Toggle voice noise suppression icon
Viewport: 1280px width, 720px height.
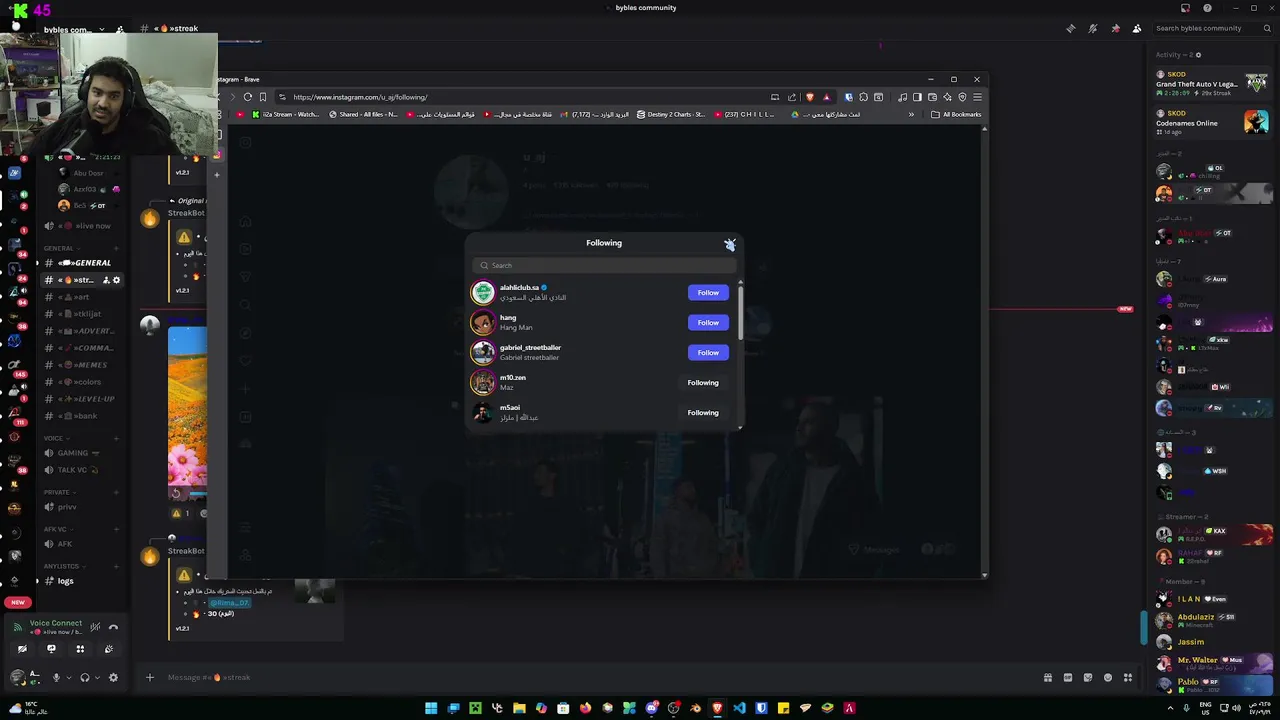click(x=95, y=627)
